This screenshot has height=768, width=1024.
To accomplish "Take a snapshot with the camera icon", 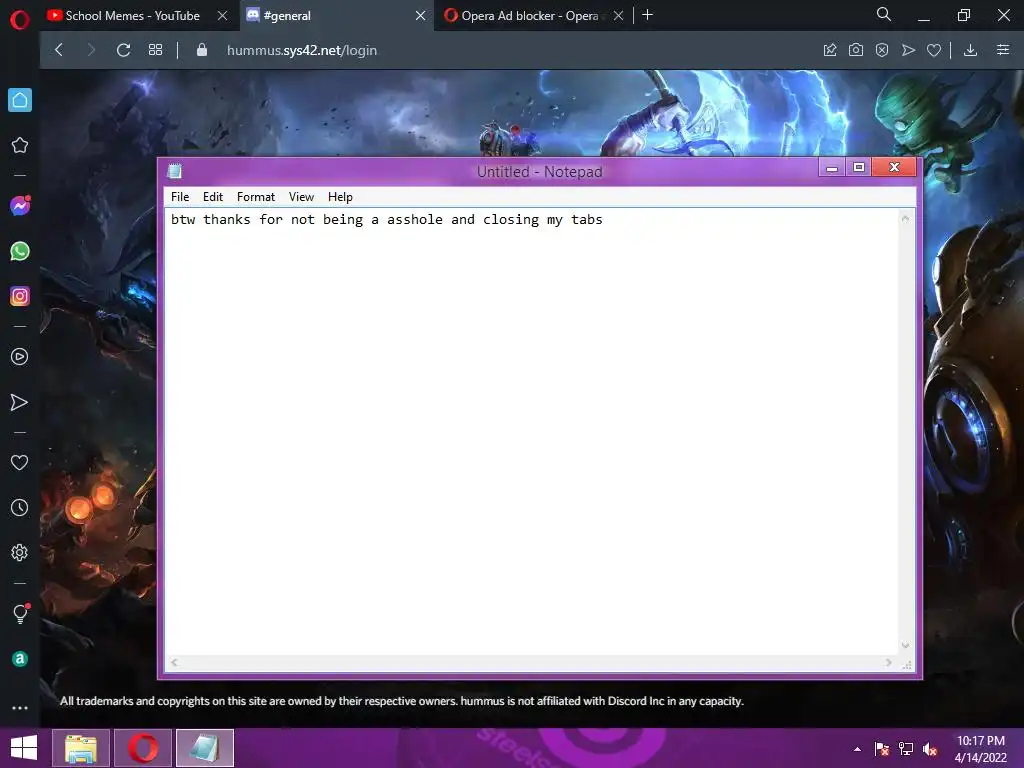I will [x=856, y=50].
